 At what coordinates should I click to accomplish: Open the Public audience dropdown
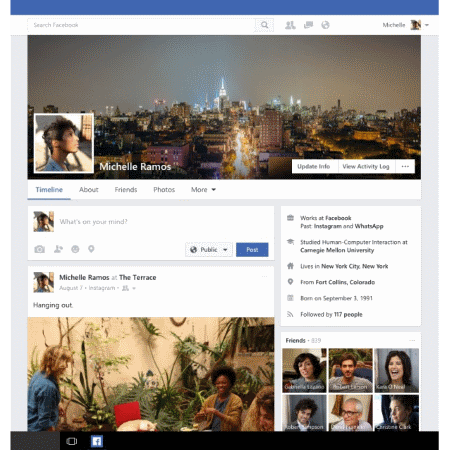(x=209, y=250)
